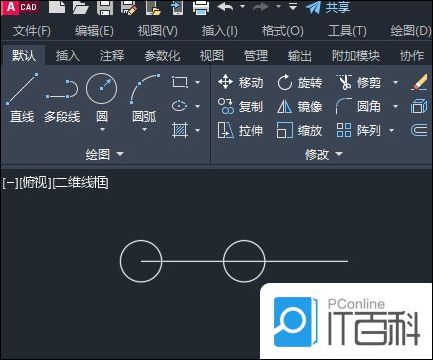
Task: Expand the 修剪 trim dropdown arrow
Action: [396, 82]
